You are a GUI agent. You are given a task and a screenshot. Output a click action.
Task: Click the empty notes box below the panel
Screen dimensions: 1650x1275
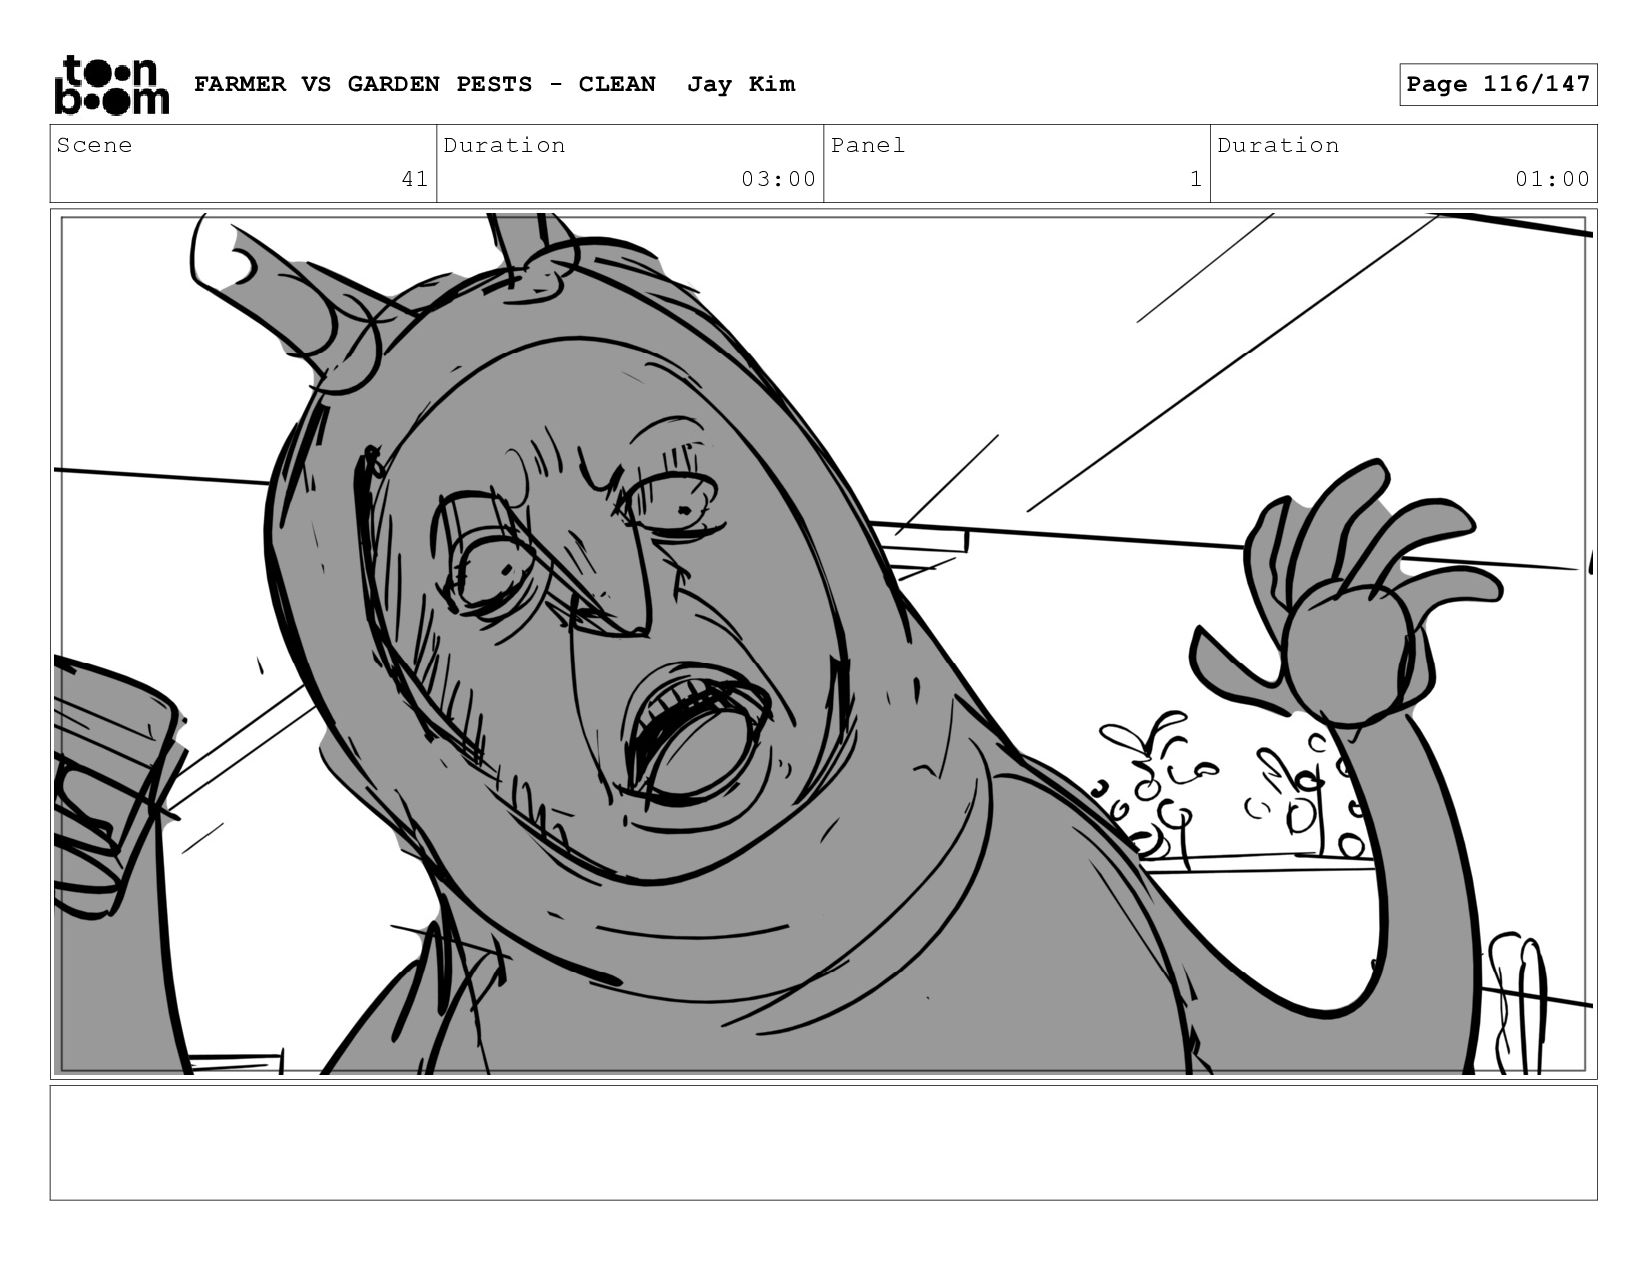point(823,1142)
